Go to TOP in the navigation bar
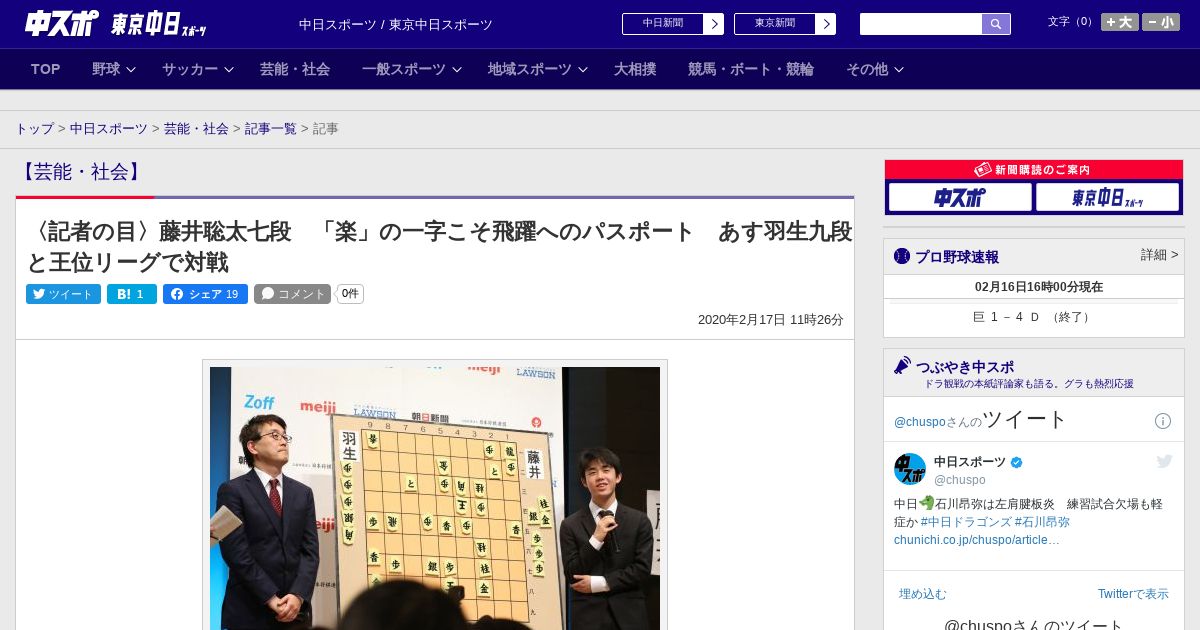Image resolution: width=1200 pixels, height=630 pixels. (x=46, y=69)
